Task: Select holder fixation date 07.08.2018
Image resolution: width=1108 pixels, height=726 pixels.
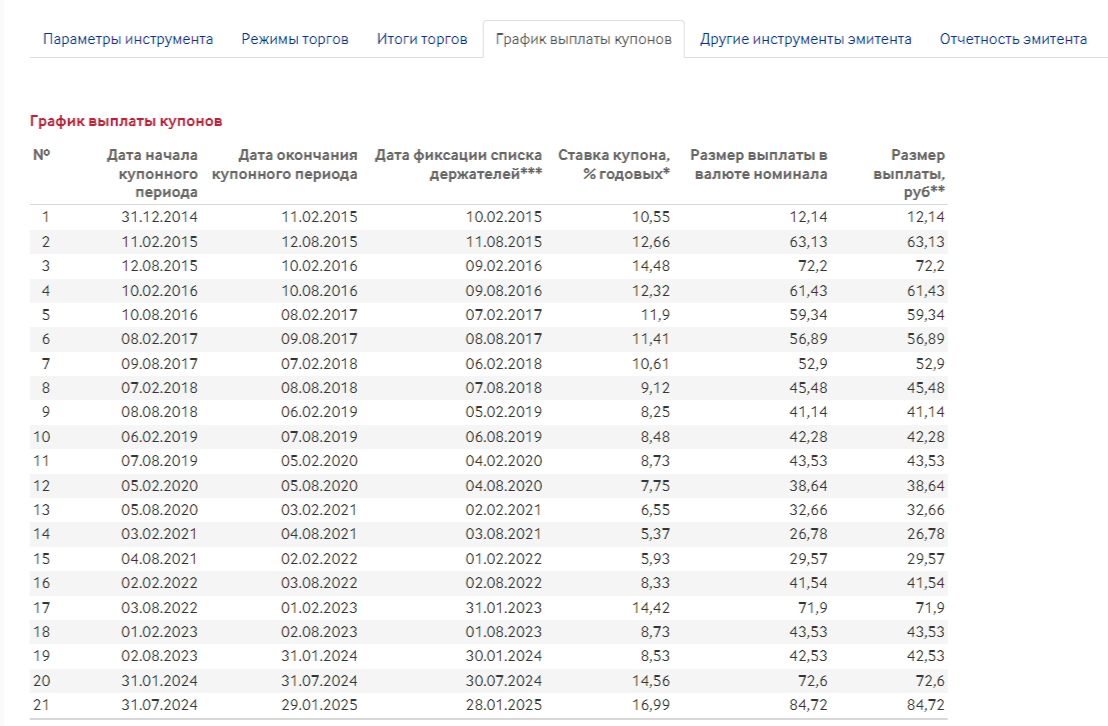Action: [x=503, y=387]
